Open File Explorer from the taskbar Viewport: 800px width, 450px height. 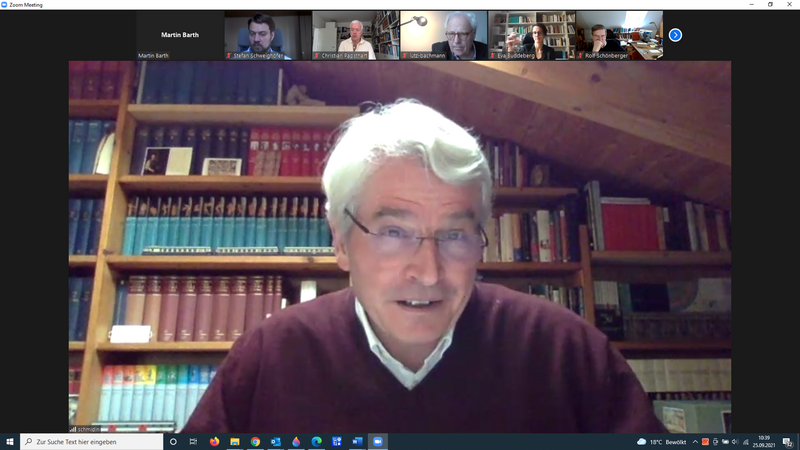pyautogui.click(x=235, y=441)
